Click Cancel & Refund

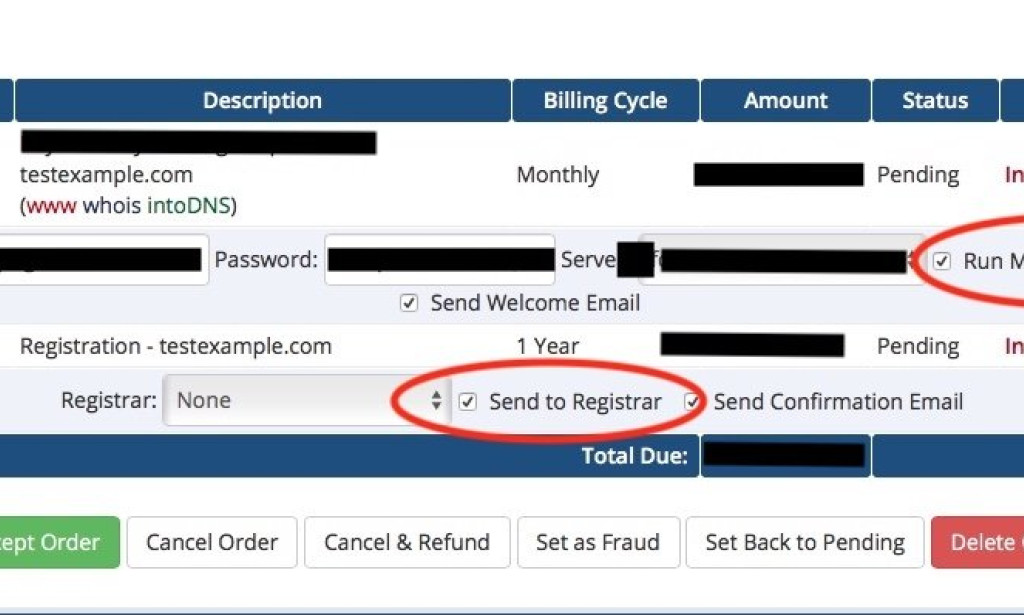[x=406, y=542]
